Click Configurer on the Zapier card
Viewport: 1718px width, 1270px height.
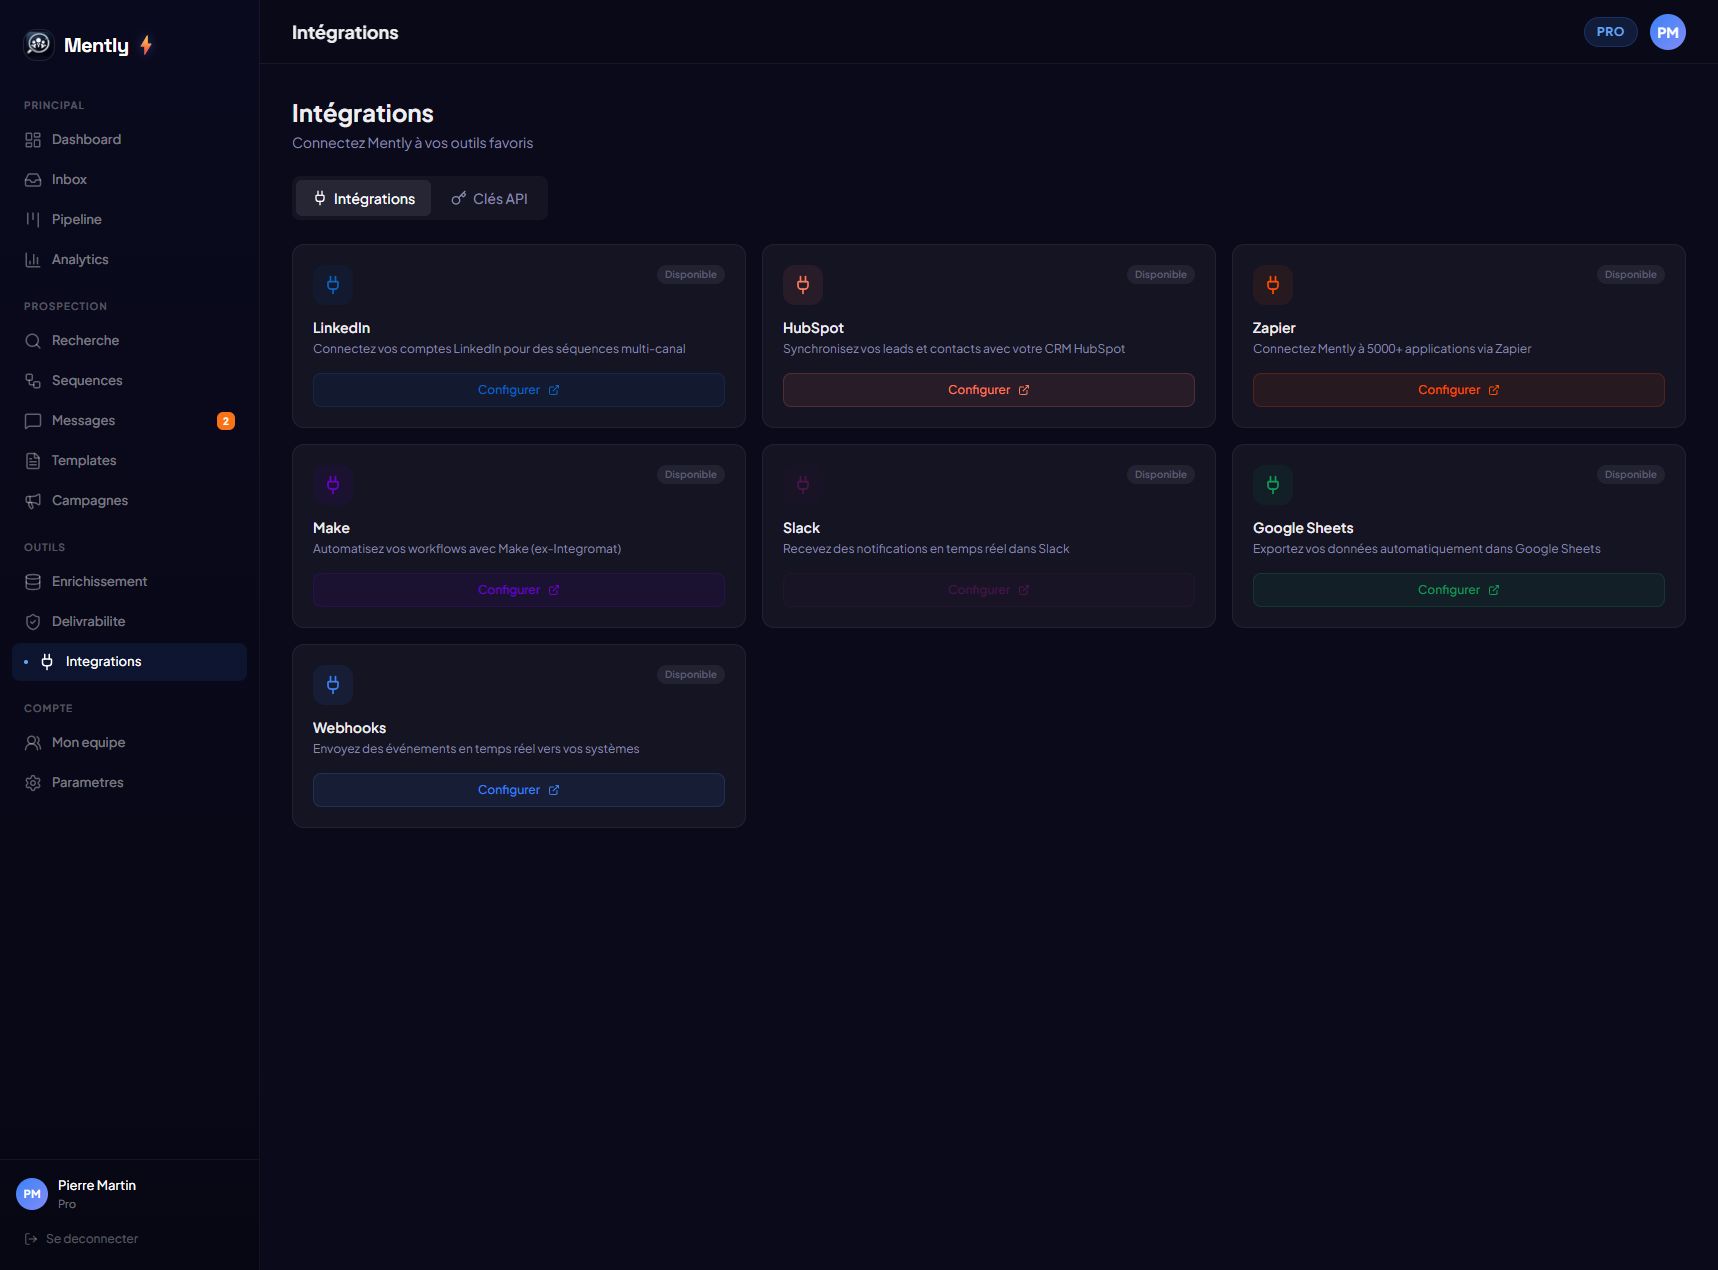click(x=1459, y=390)
